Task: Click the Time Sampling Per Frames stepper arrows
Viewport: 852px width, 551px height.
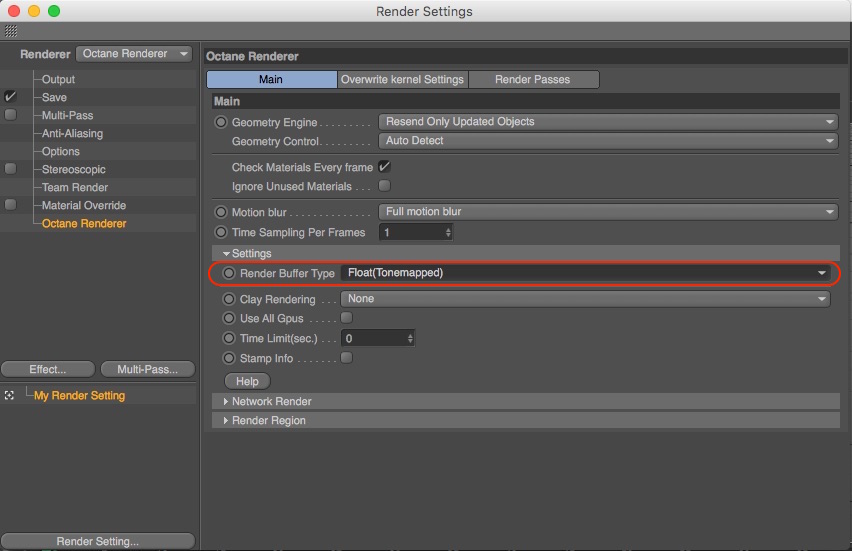Action: (448, 233)
